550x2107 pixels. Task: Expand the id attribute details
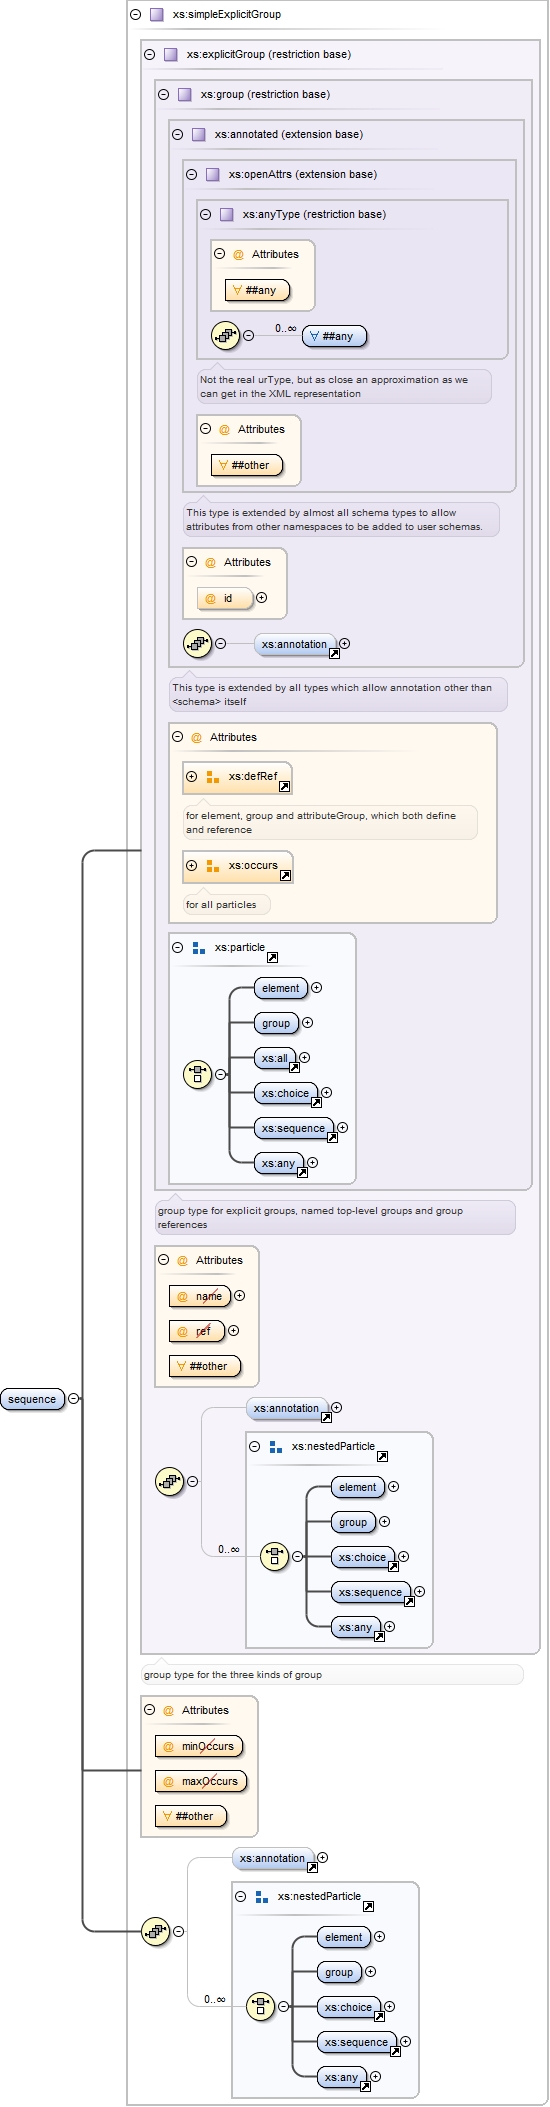pyautogui.click(x=261, y=597)
